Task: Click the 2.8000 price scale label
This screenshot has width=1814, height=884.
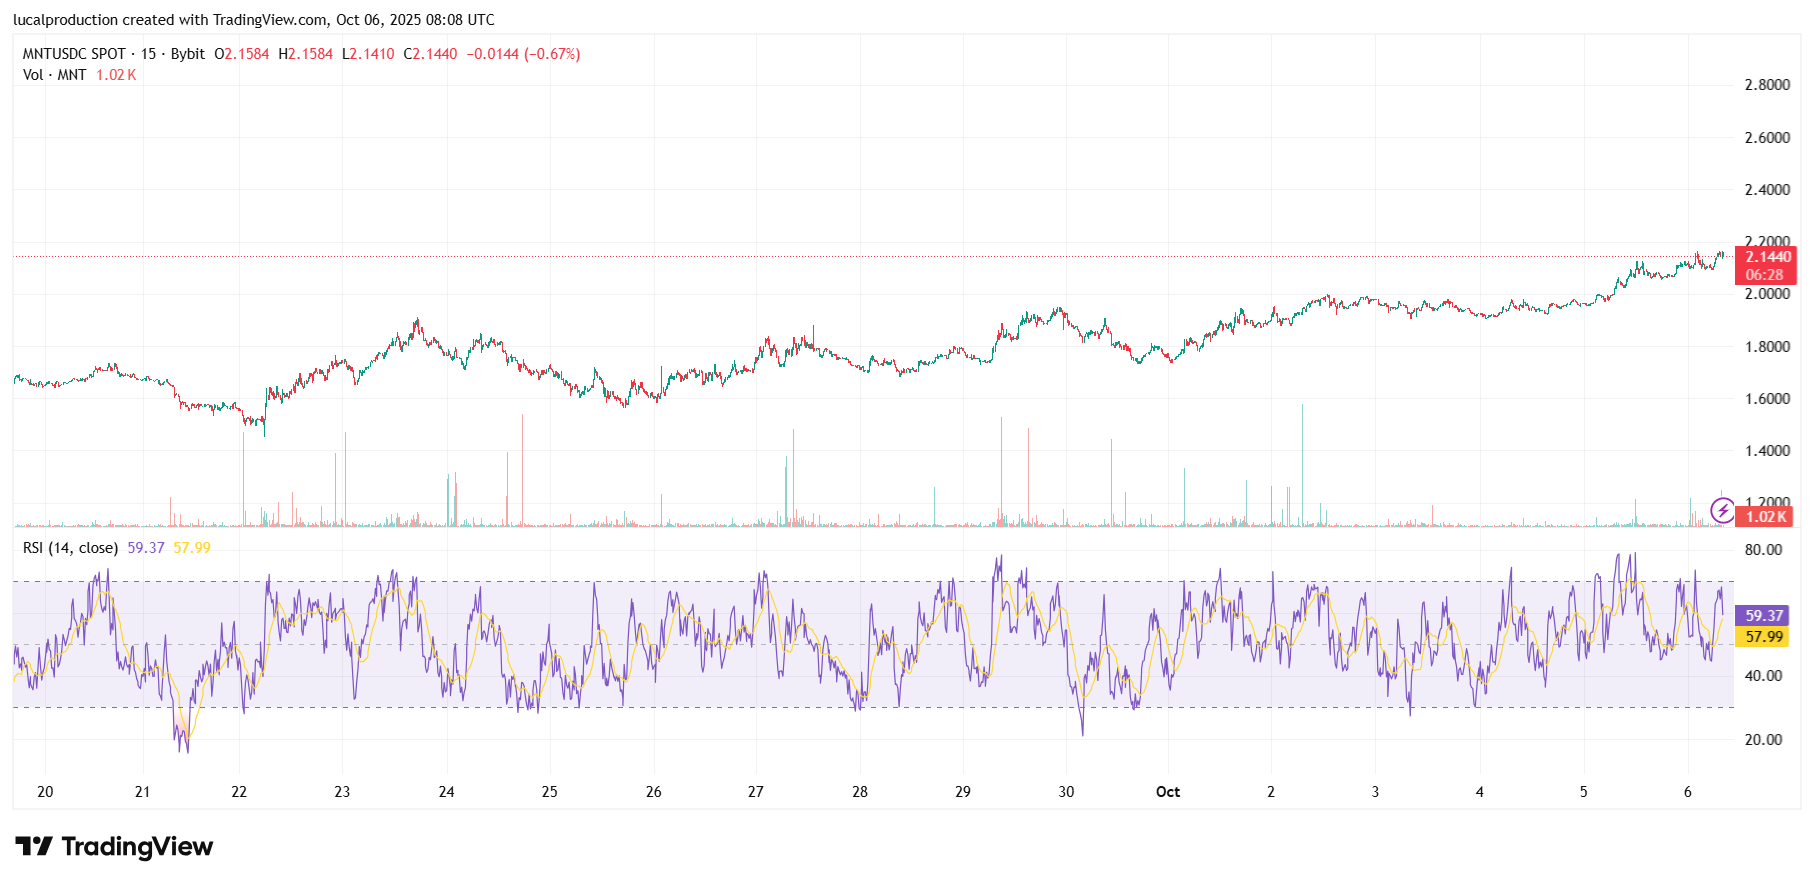Action: pyautogui.click(x=1767, y=85)
